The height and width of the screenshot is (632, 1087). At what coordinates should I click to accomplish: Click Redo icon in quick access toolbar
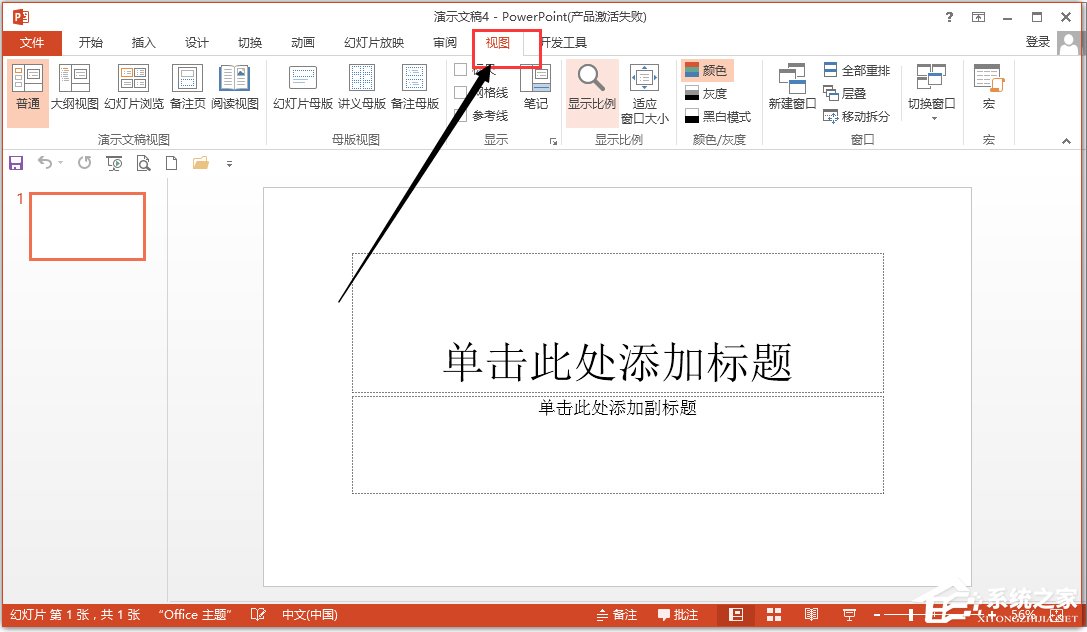point(85,163)
